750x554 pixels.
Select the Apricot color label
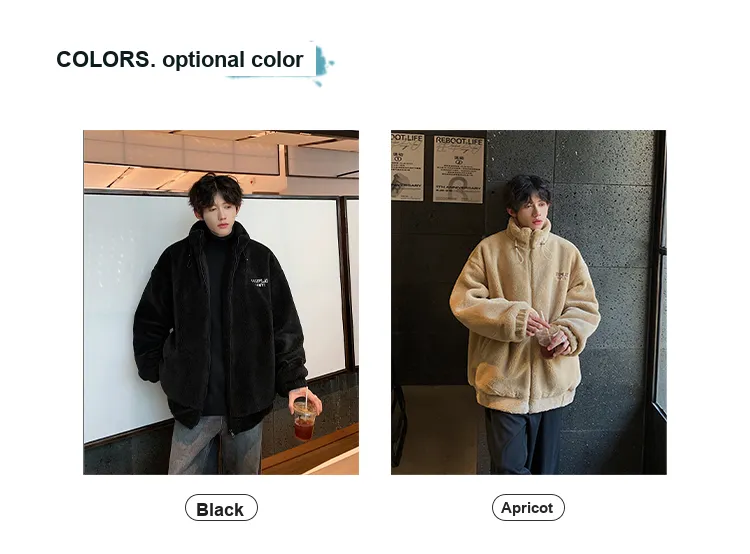(x=528, y=508)
